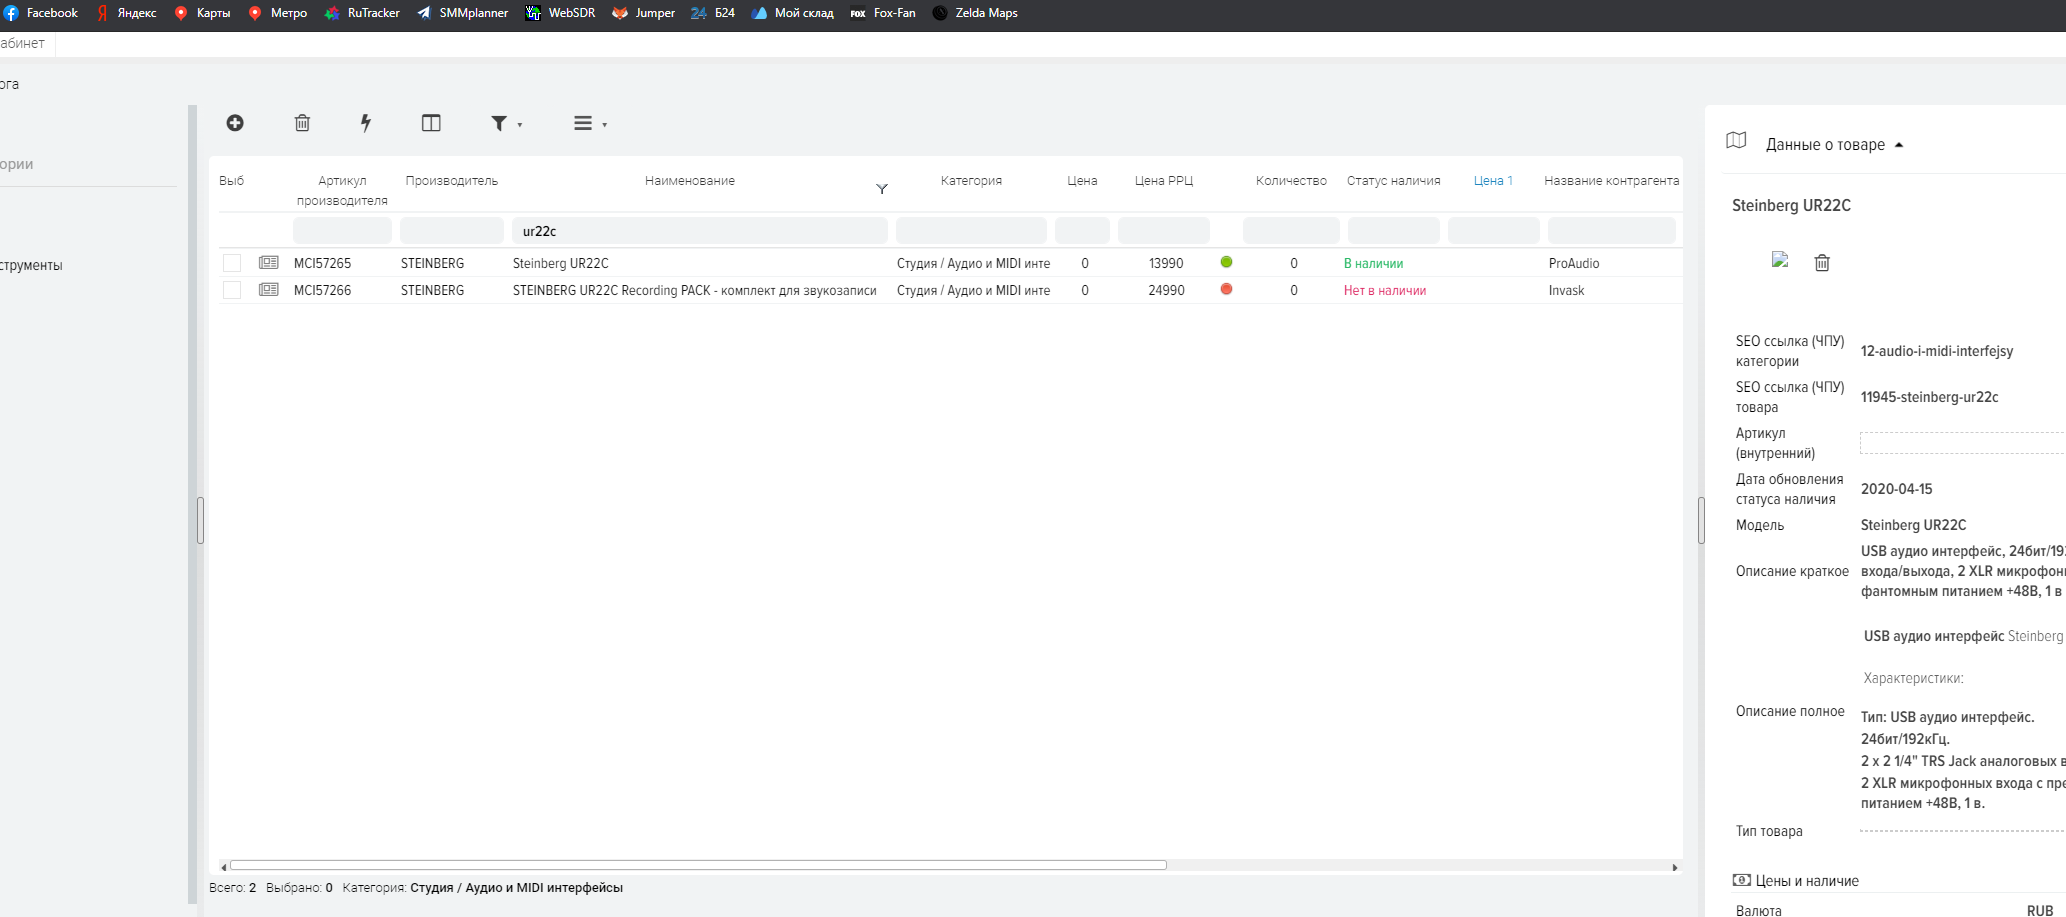Screen dimensions: 2066x917
Task: Toggle the columns layout icon
Action: [431, 123]
